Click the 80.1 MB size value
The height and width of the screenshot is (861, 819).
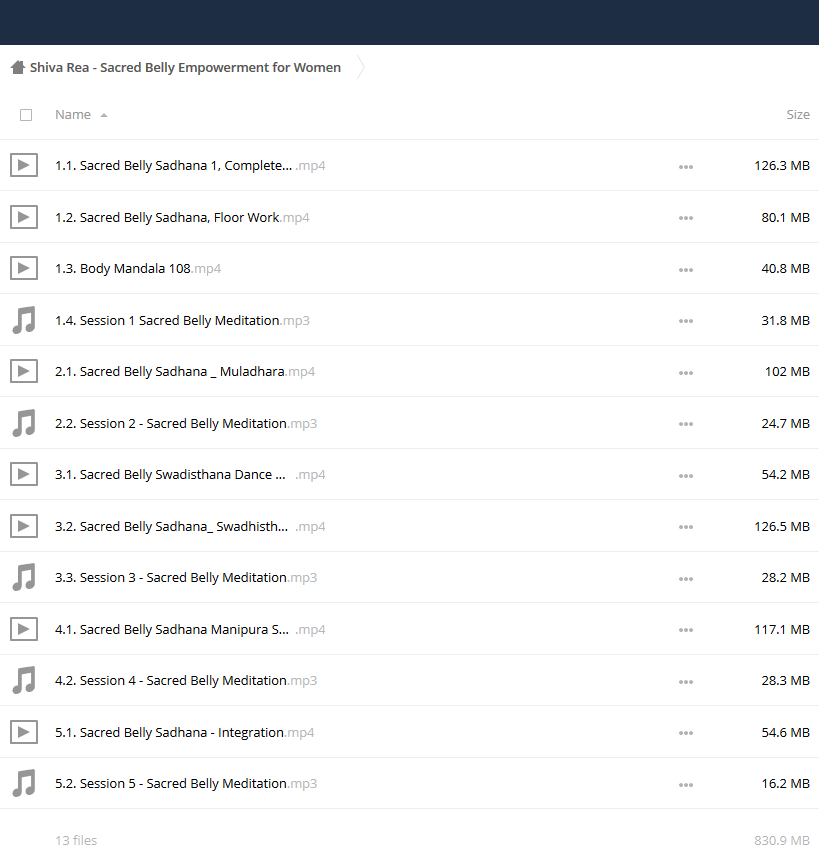point(786,217)
